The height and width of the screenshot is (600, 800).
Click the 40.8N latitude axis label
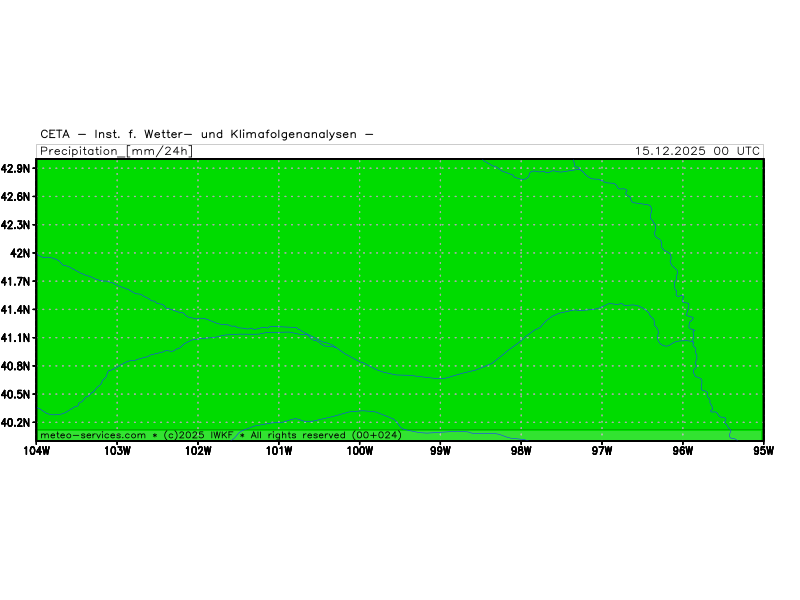(x=16, y=366)
